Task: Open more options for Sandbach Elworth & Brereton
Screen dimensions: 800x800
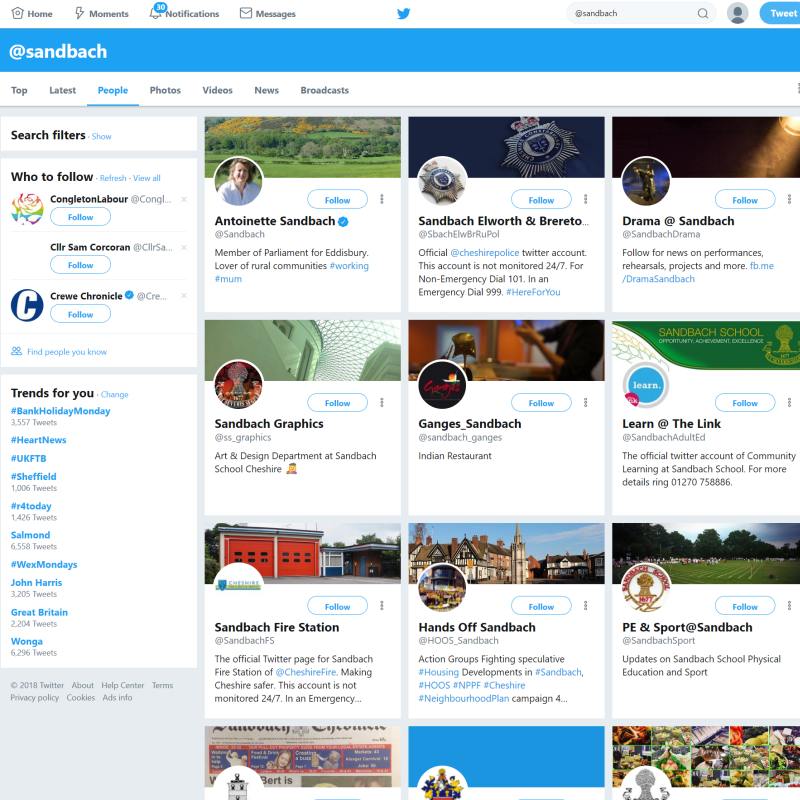Action: click(x=585, y=199)
